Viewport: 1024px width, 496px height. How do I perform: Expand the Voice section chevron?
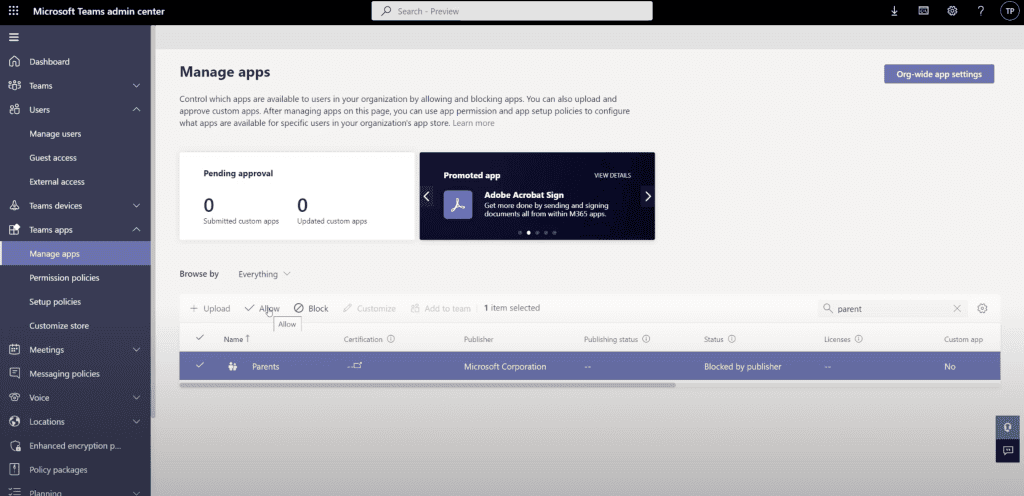[x=136, y=397]
